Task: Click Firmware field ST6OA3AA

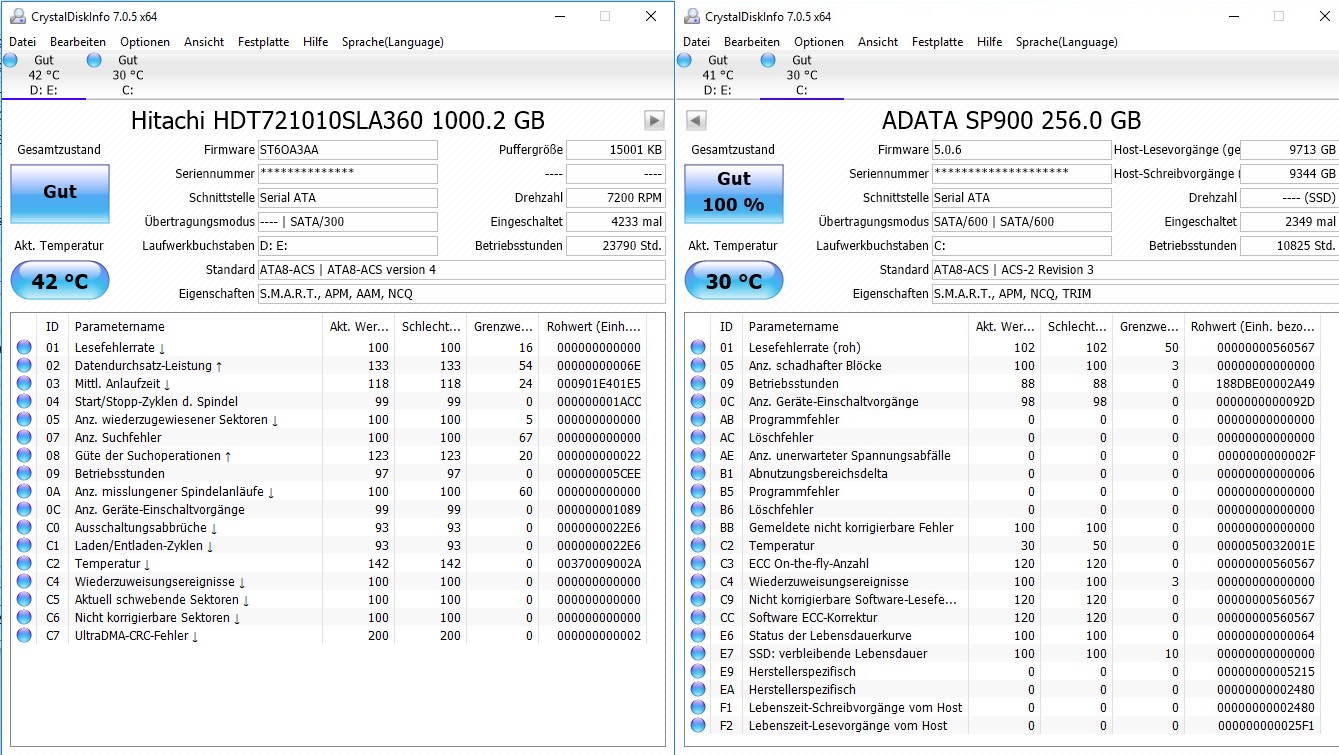Action: (x=348, y=150)
